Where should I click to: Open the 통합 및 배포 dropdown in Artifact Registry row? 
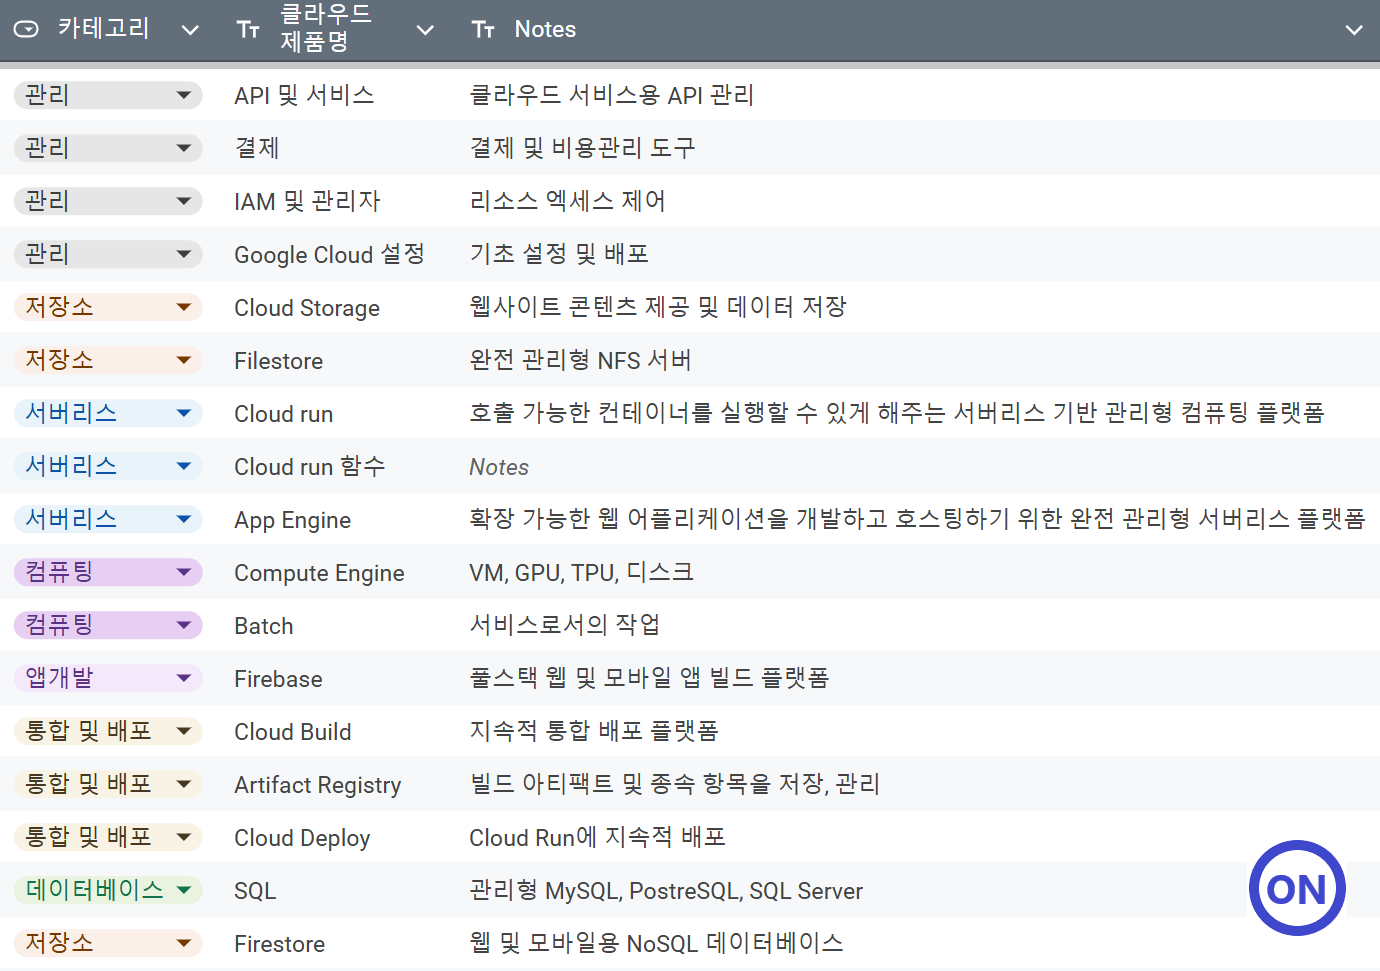pos(108,784)
